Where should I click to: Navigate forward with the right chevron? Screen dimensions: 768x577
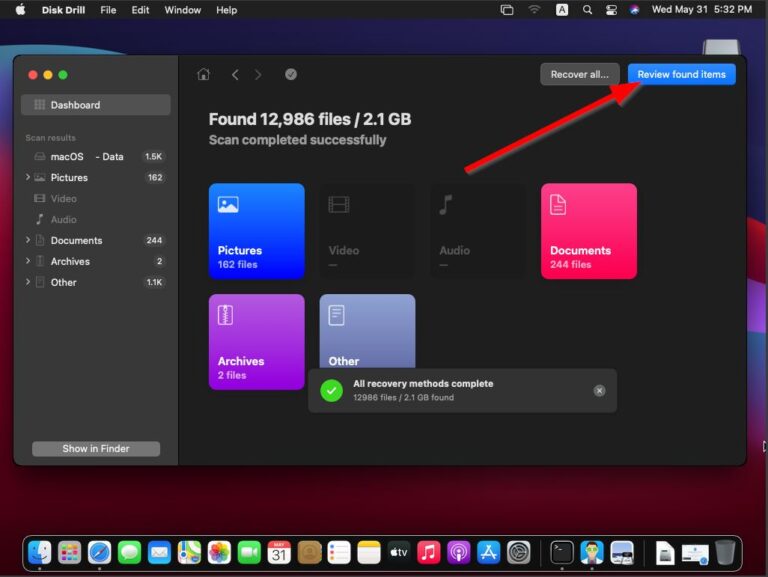258,74
